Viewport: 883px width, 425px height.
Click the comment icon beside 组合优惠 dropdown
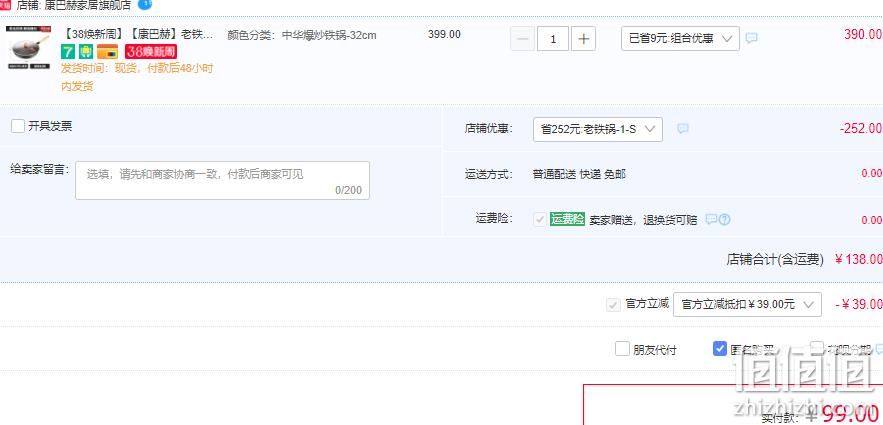(751, 38)
